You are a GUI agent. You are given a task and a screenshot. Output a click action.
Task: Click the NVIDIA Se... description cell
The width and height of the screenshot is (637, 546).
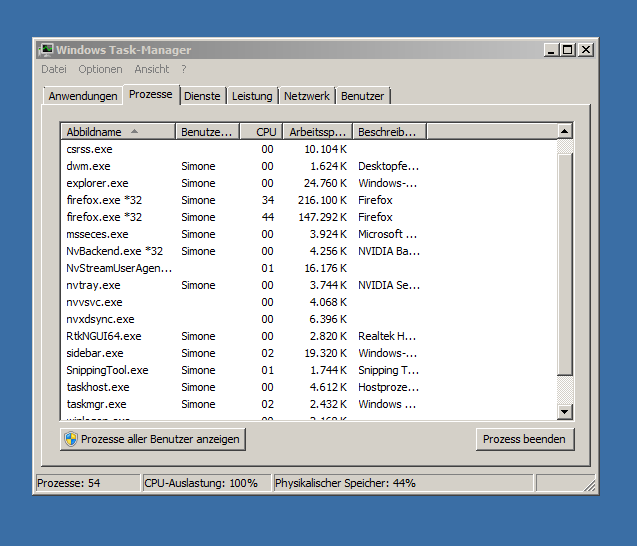point(389,286)
